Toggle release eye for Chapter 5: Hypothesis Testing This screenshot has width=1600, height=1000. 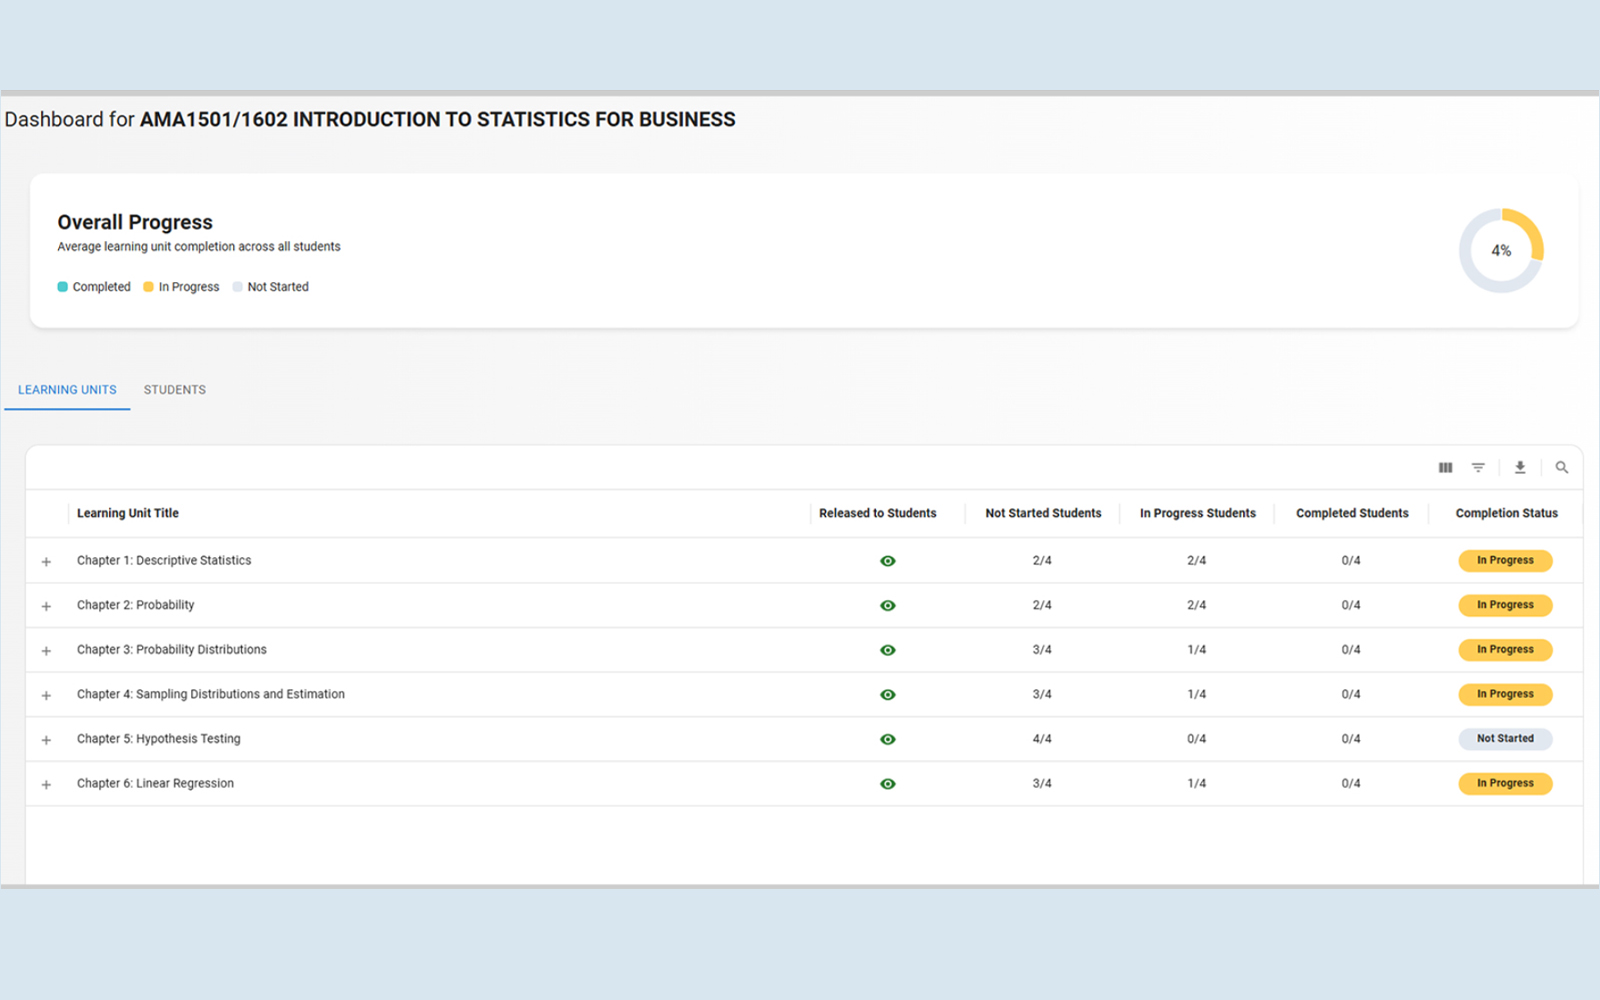click(887, 739)
